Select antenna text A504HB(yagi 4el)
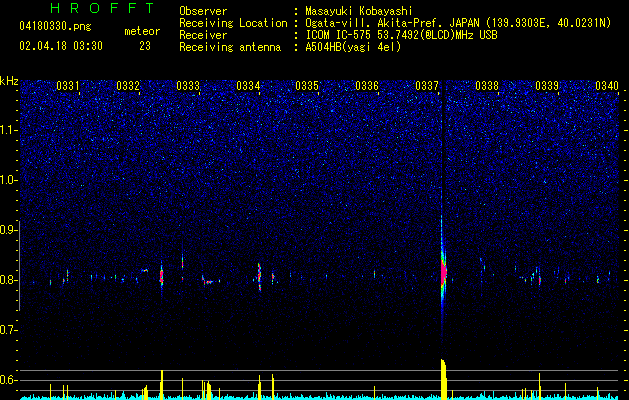 click(353, 47)
